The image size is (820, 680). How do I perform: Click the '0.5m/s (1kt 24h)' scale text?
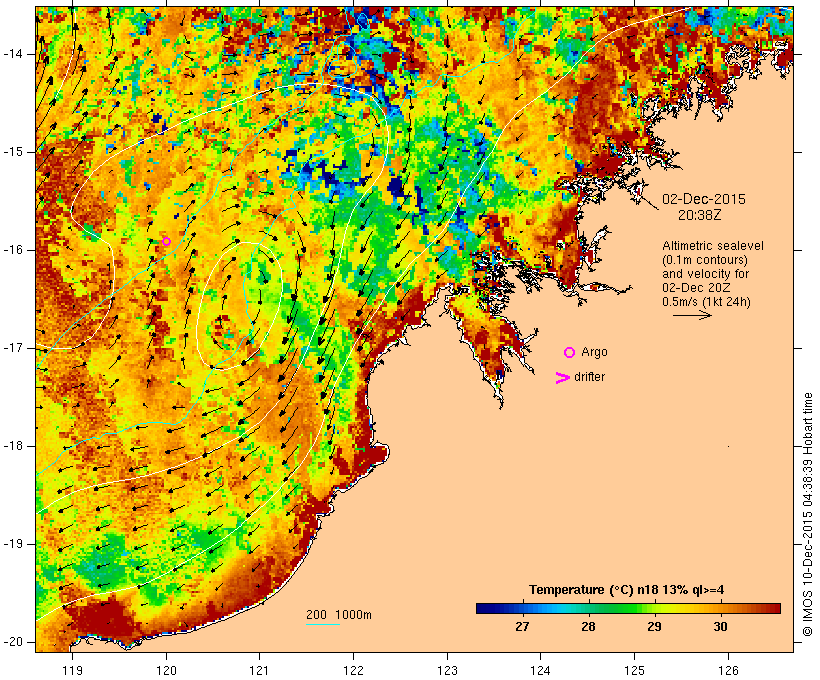[706, 302]
